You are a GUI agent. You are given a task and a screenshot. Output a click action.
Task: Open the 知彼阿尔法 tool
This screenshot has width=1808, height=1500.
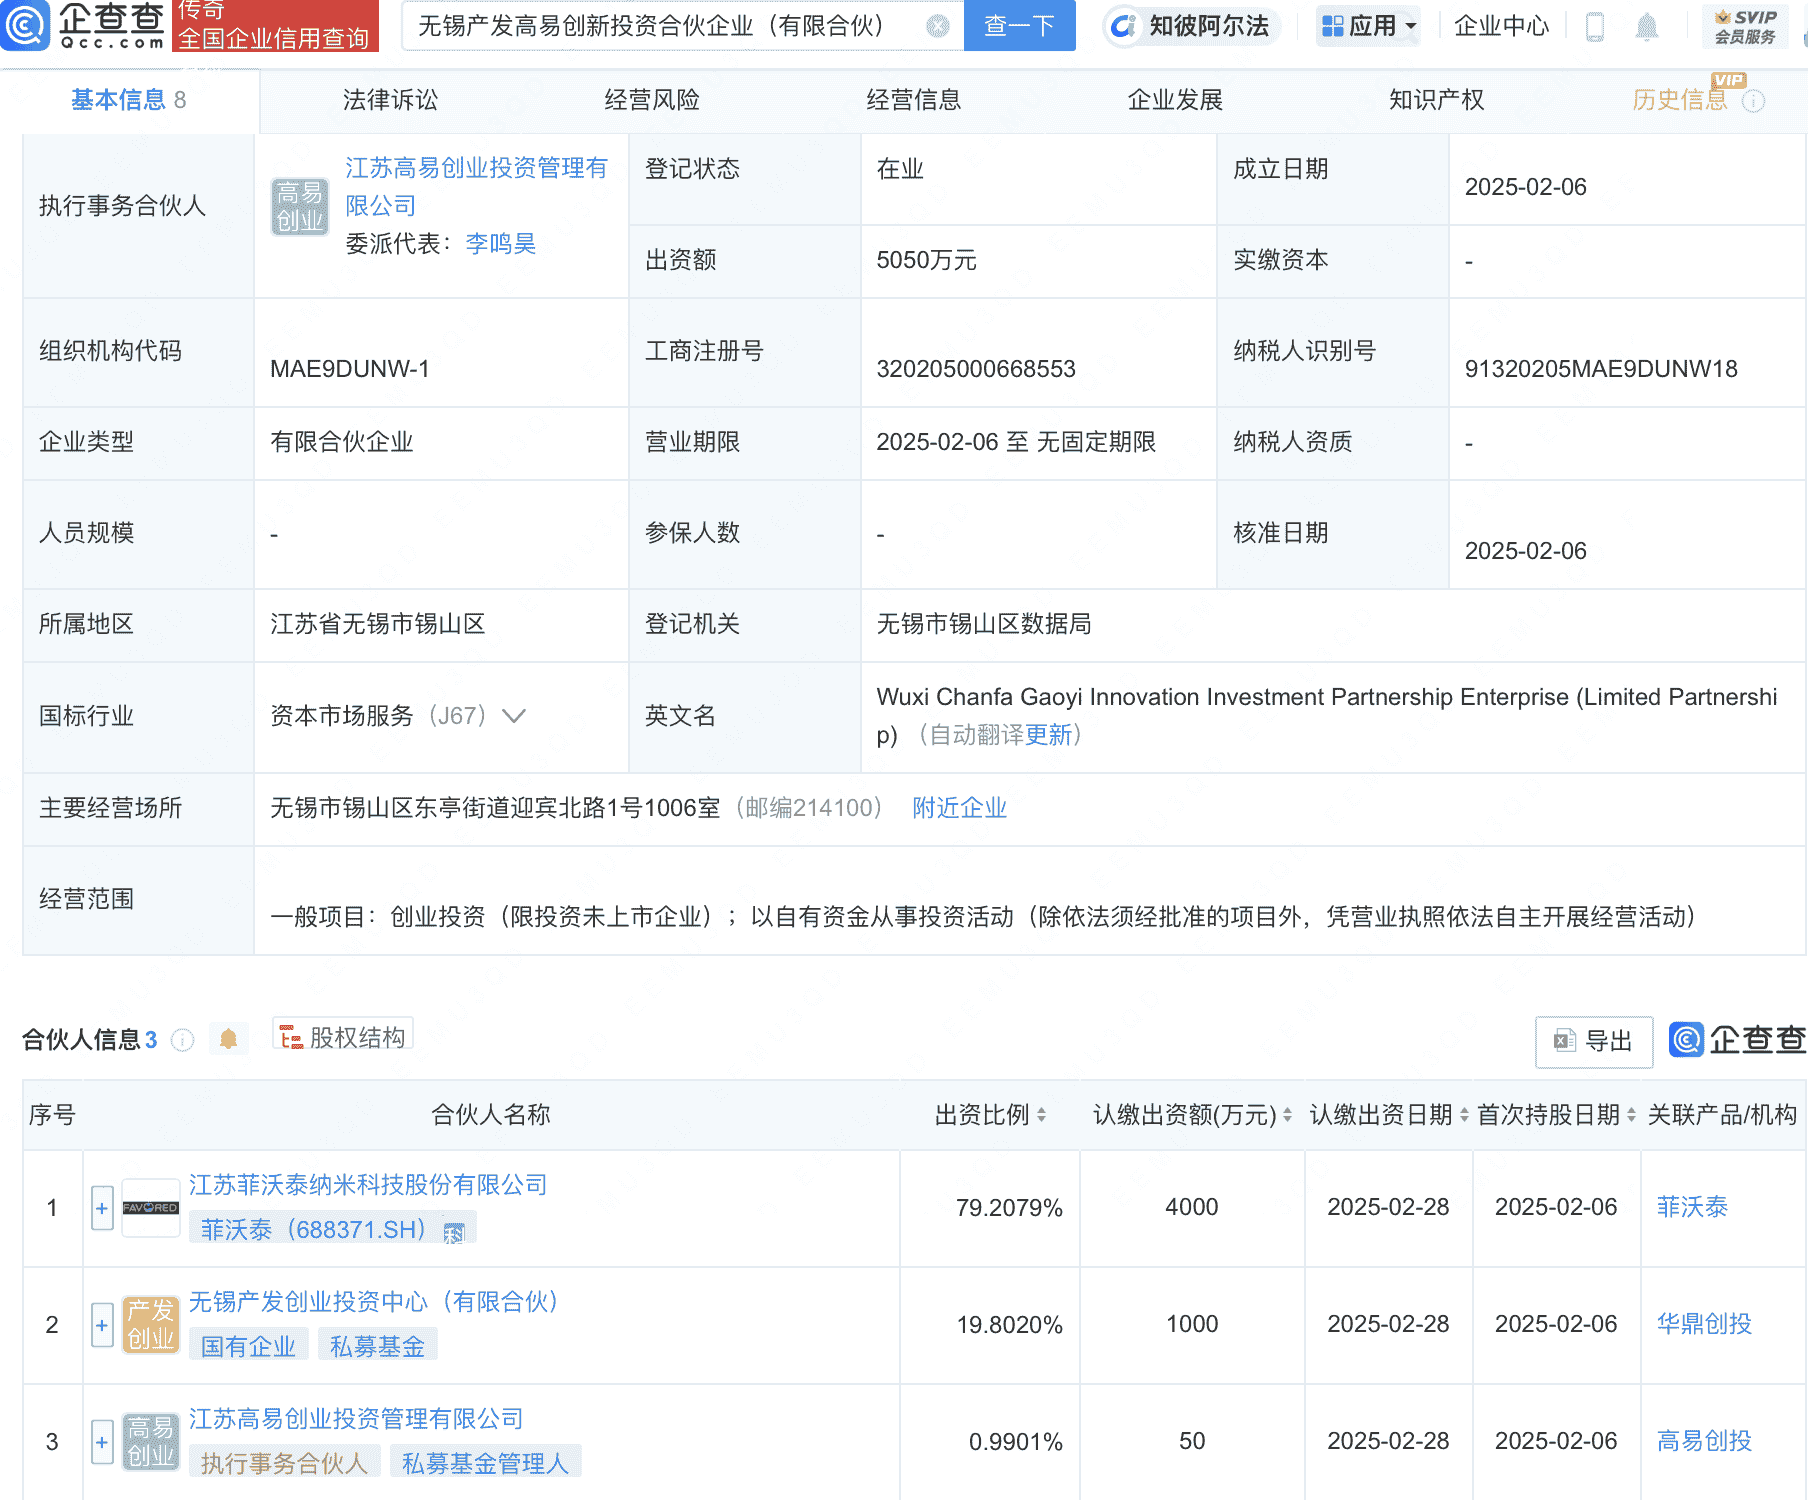pos(1191,26)
